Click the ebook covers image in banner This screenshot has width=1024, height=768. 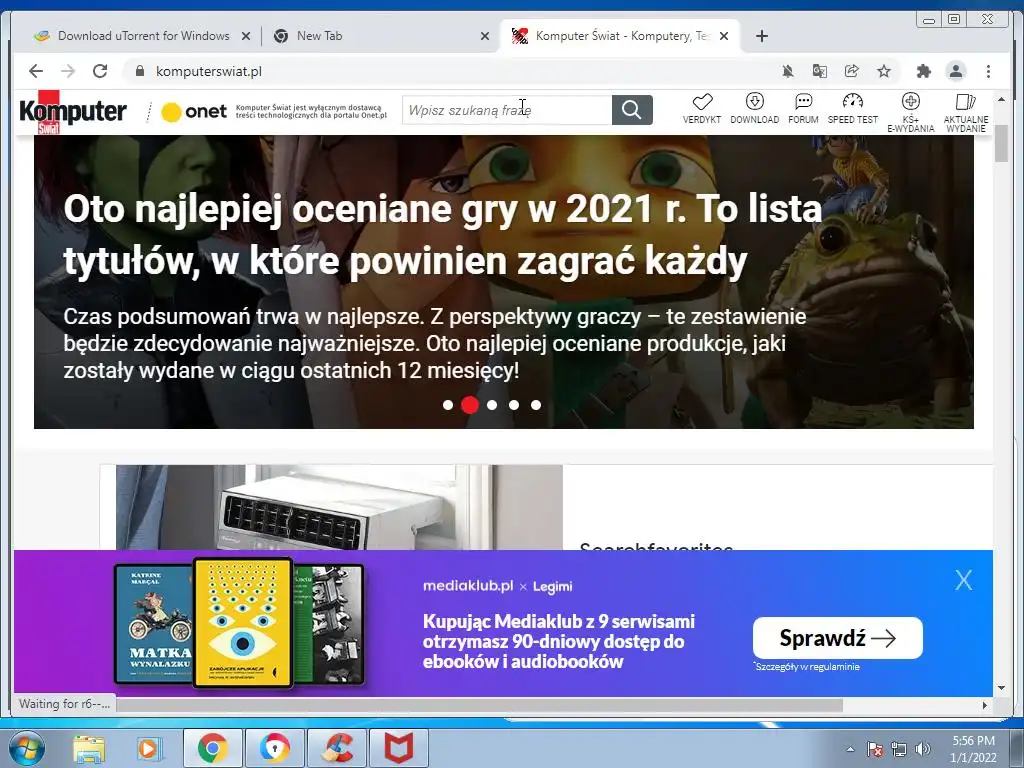point(239,623)
